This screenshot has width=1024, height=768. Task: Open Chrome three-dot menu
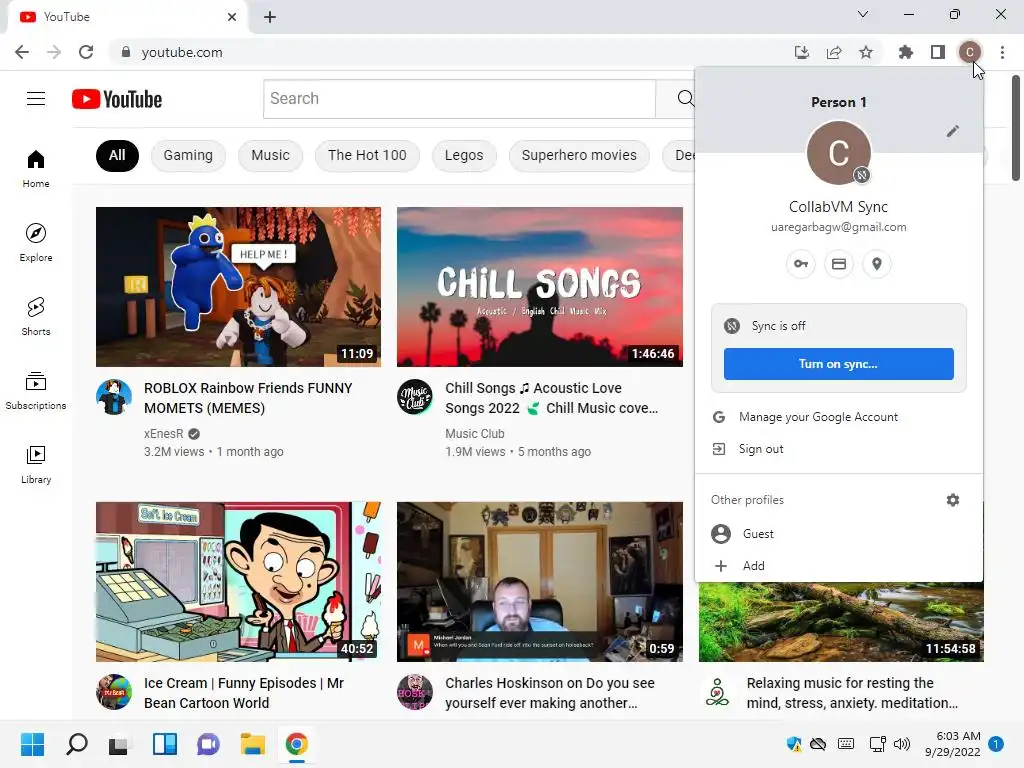pyautogui.click(x=1002, y=52)
